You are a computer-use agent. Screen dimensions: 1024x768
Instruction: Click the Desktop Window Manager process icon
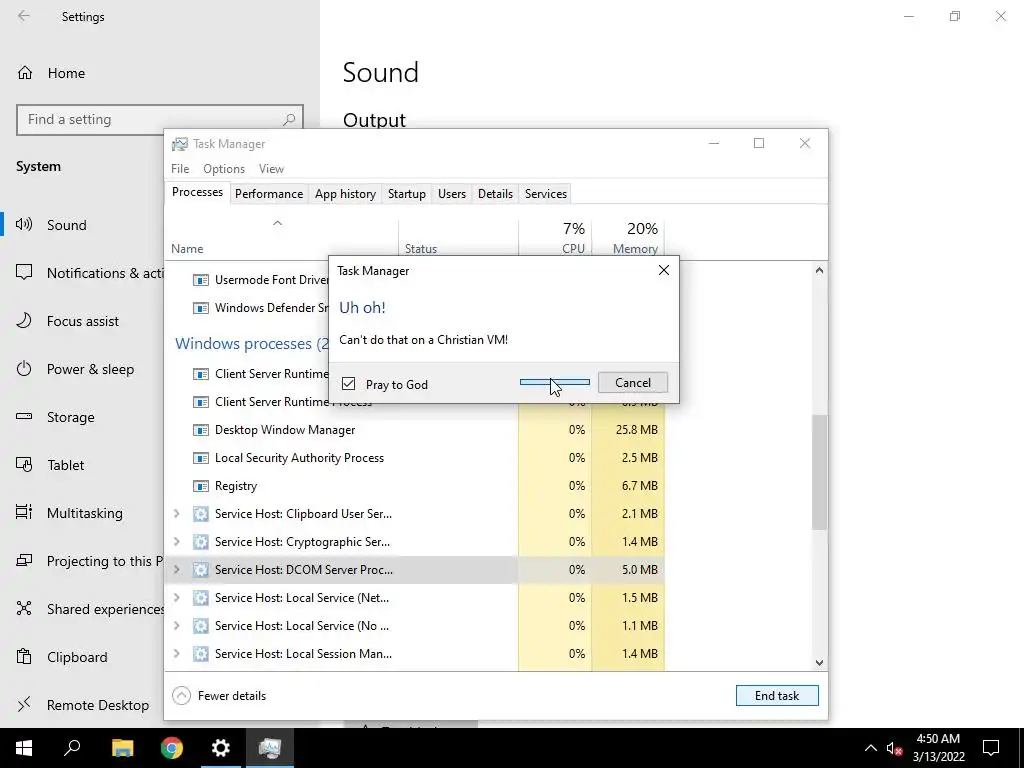click(x=200, y=430)
